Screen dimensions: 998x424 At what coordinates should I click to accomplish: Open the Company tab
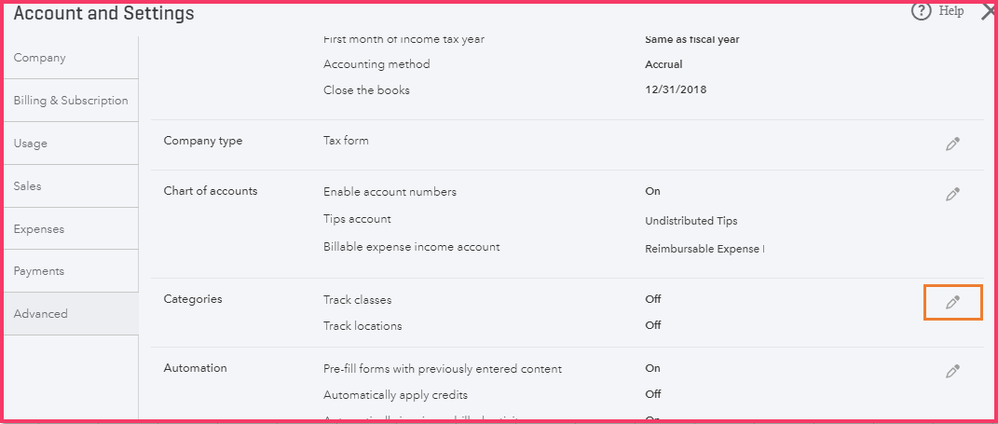click(x=40, y=58)
